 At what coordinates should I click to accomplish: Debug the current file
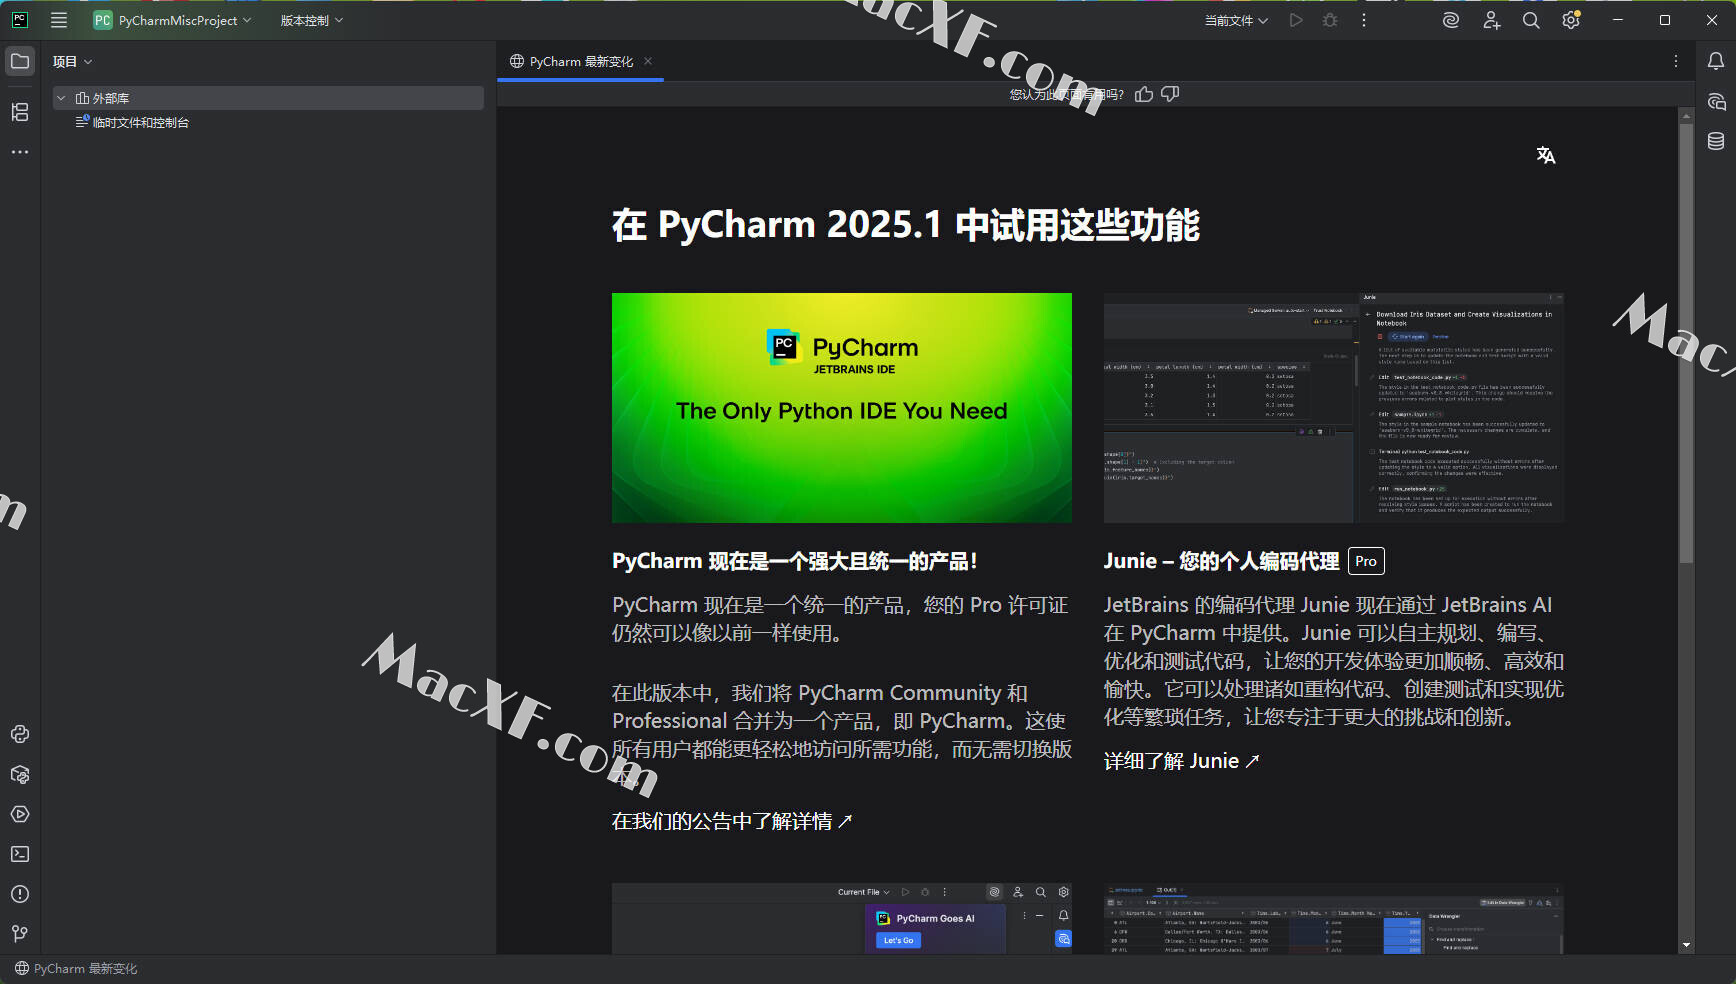[1330, 20]
